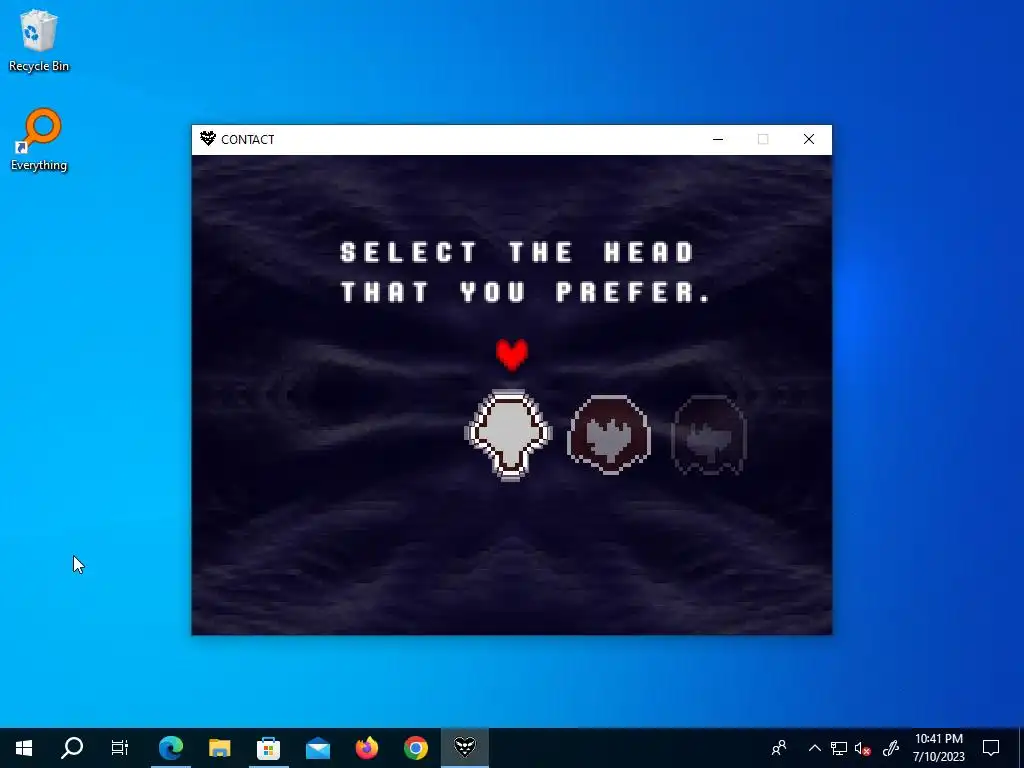Image resolution: width=1024 pixels, height=768 pixels.
Task: Open People icon in system tray
Action: pyautogui.click(x=779, y=748)
